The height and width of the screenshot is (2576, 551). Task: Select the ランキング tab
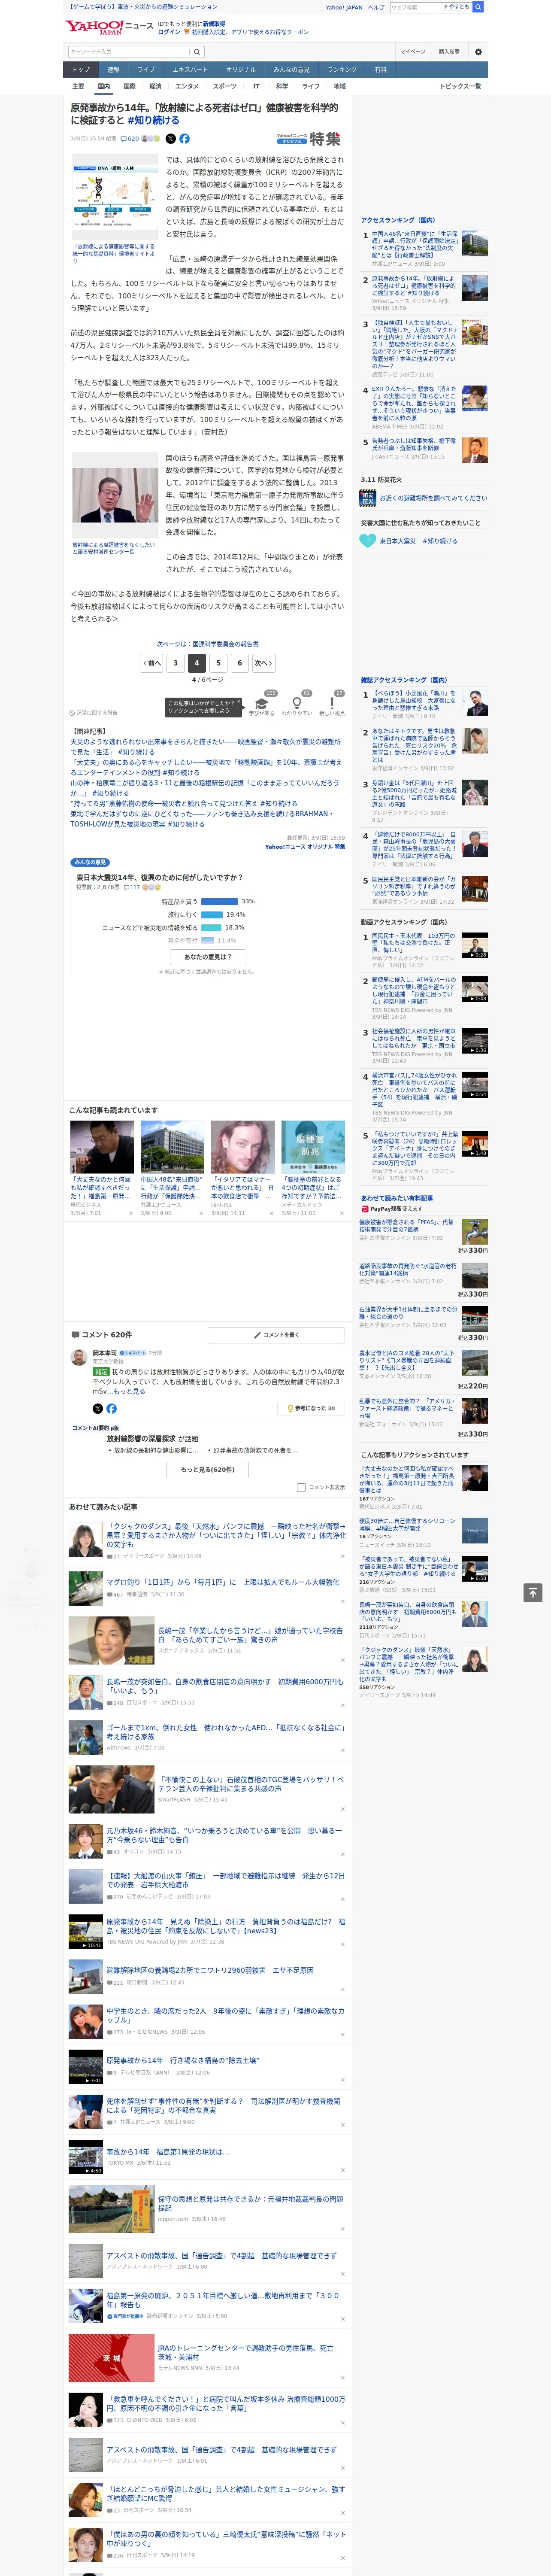coord(342,70)
